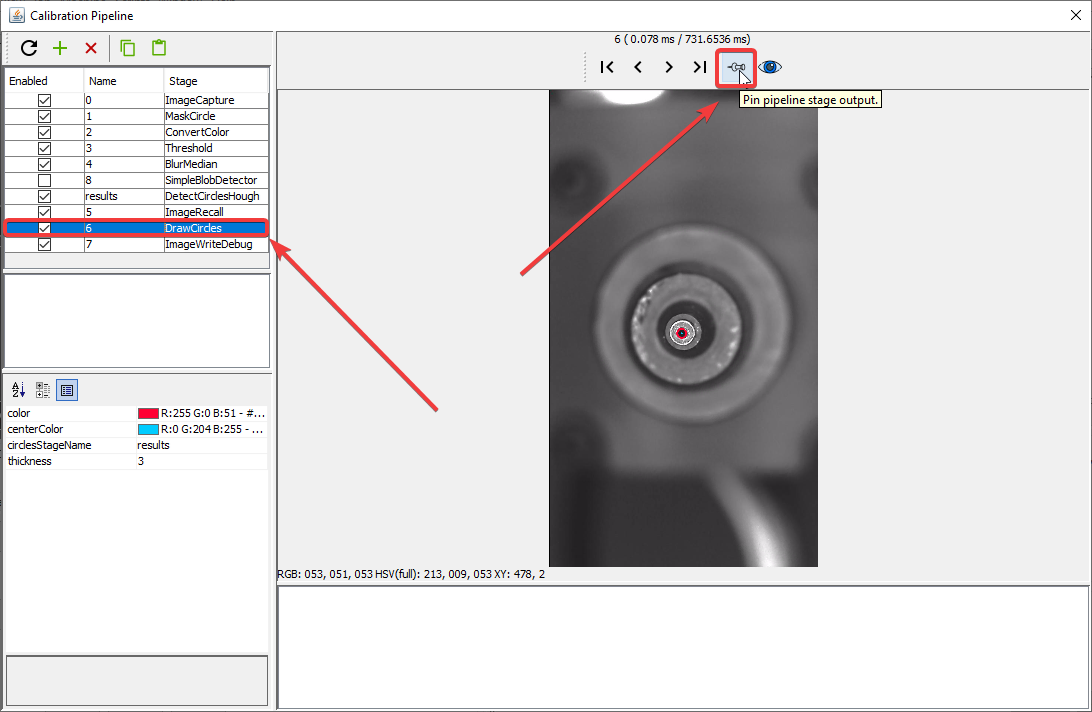Uncheck the Threshold stage
Viewport: 1092px width, 712px height.
[x=45, y=148]
